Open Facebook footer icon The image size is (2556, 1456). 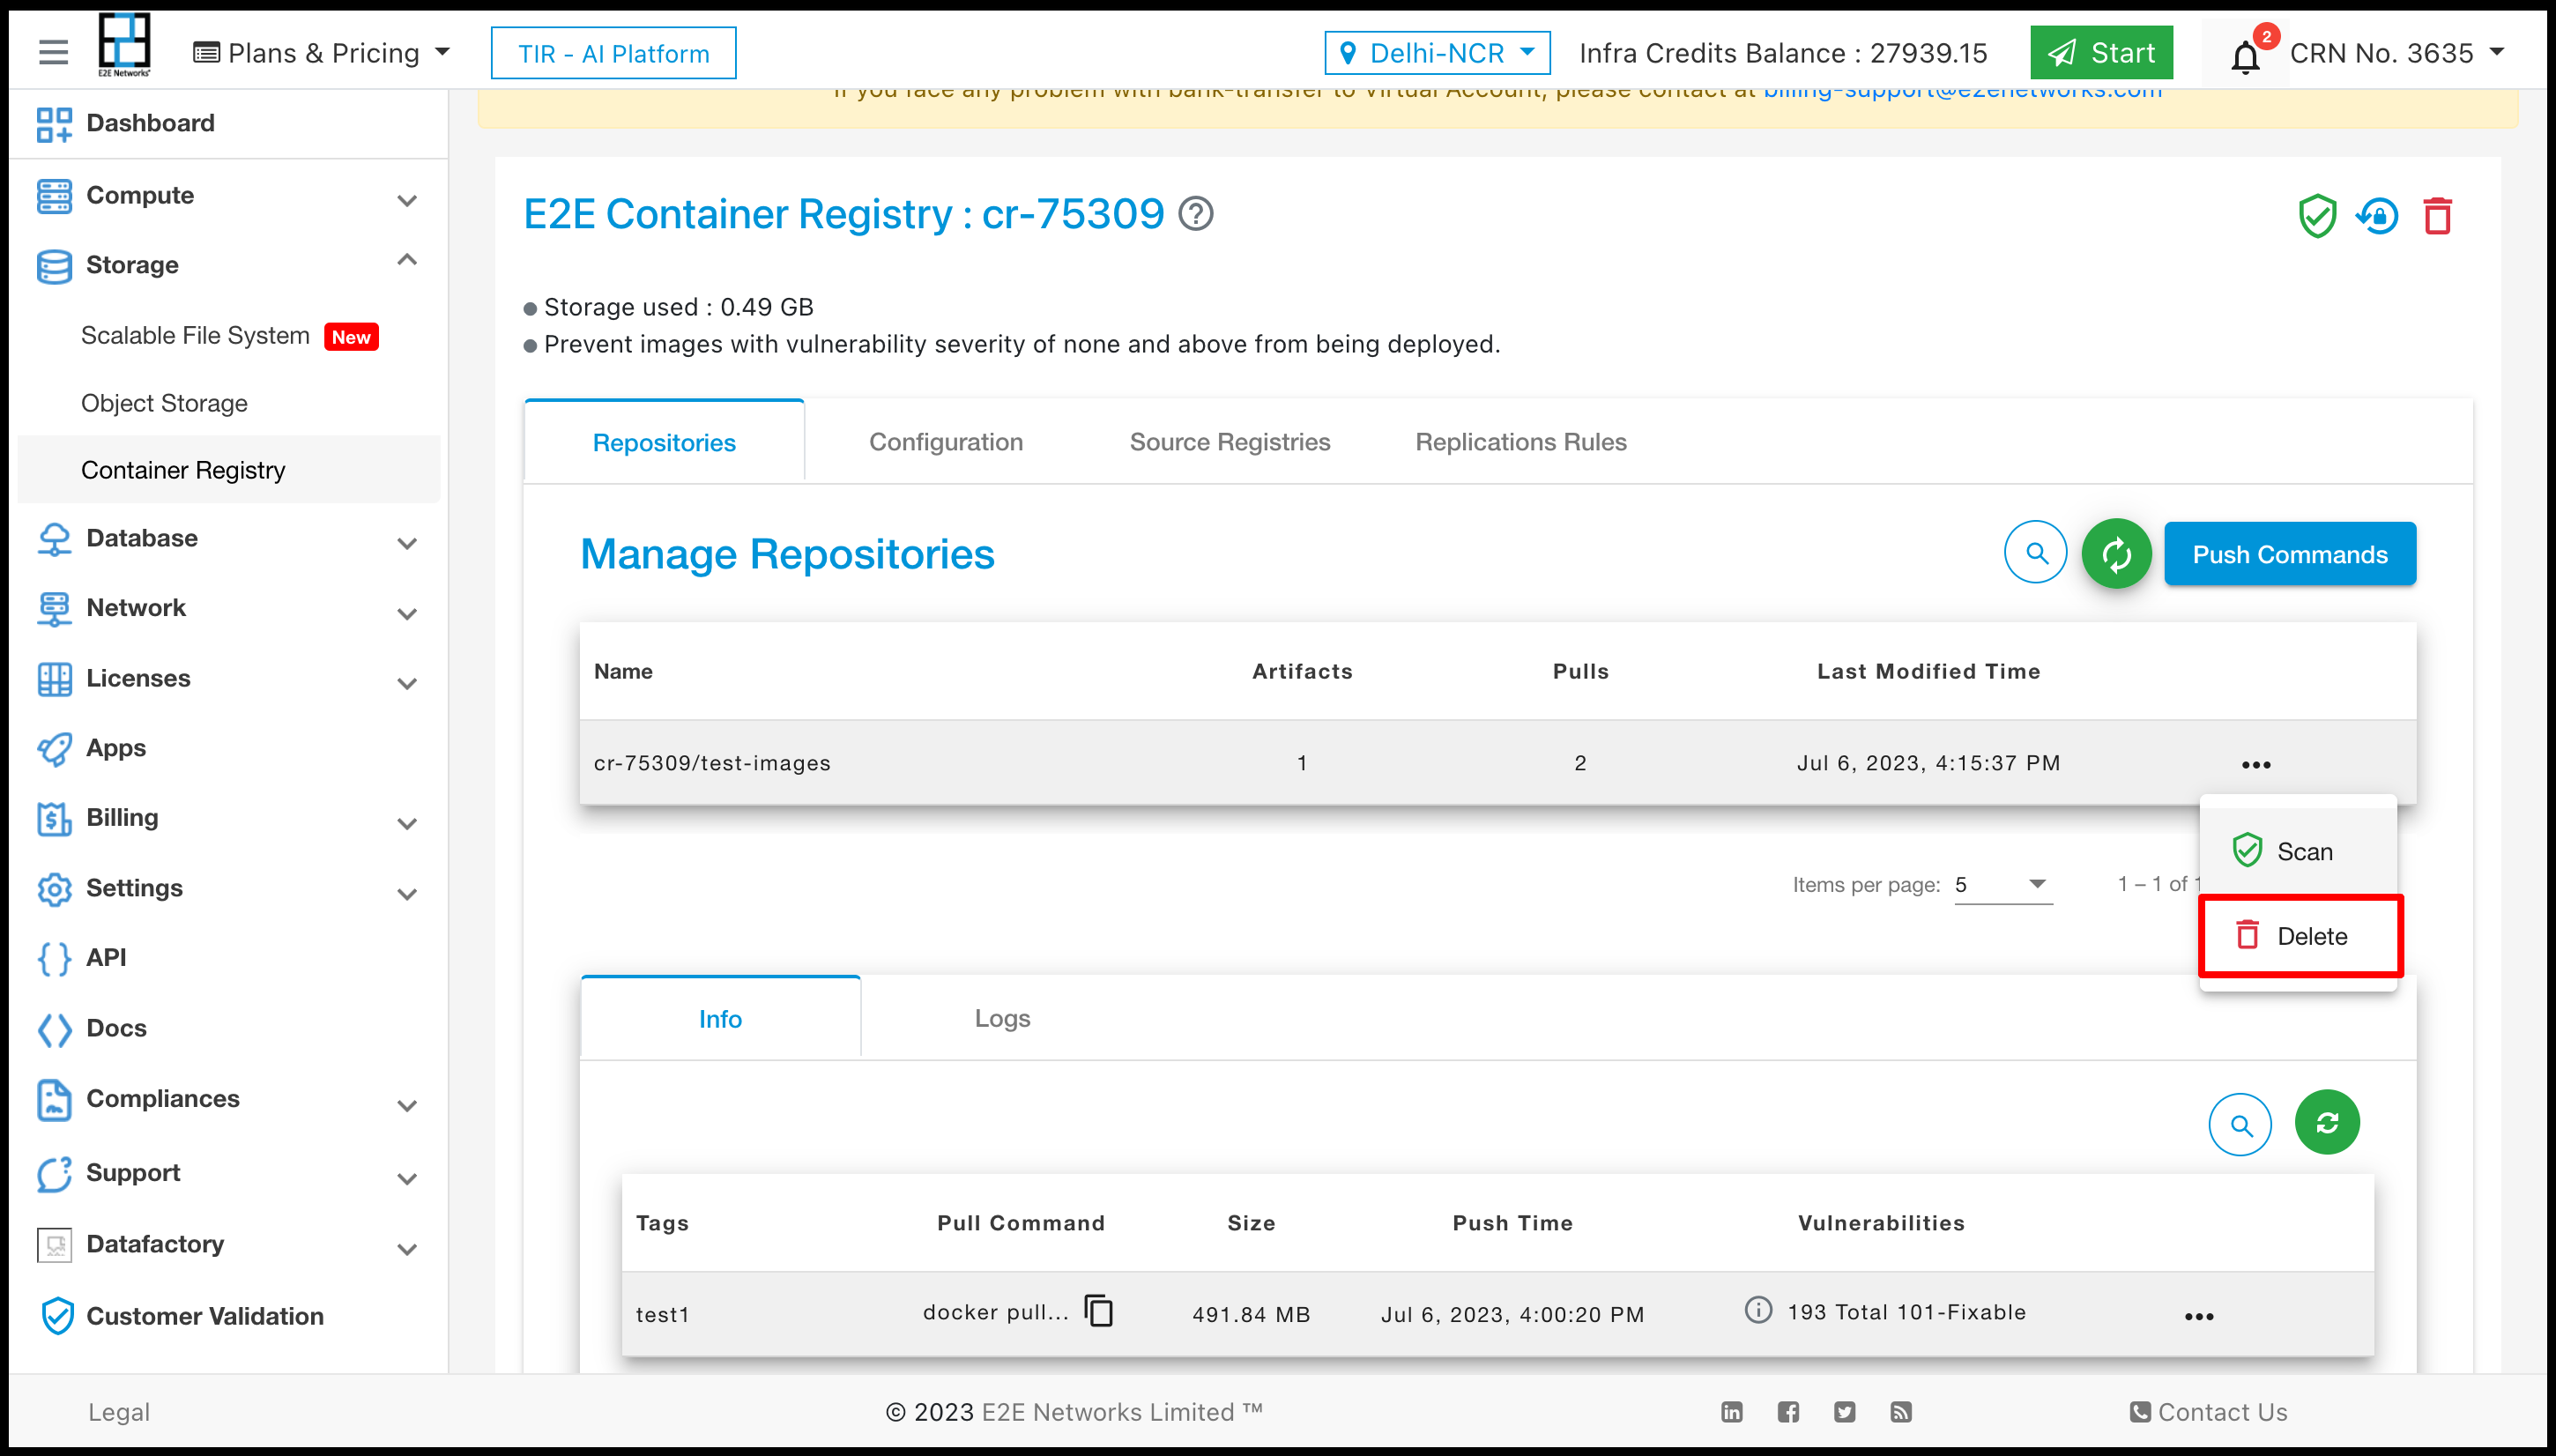coord(1788,1412)
